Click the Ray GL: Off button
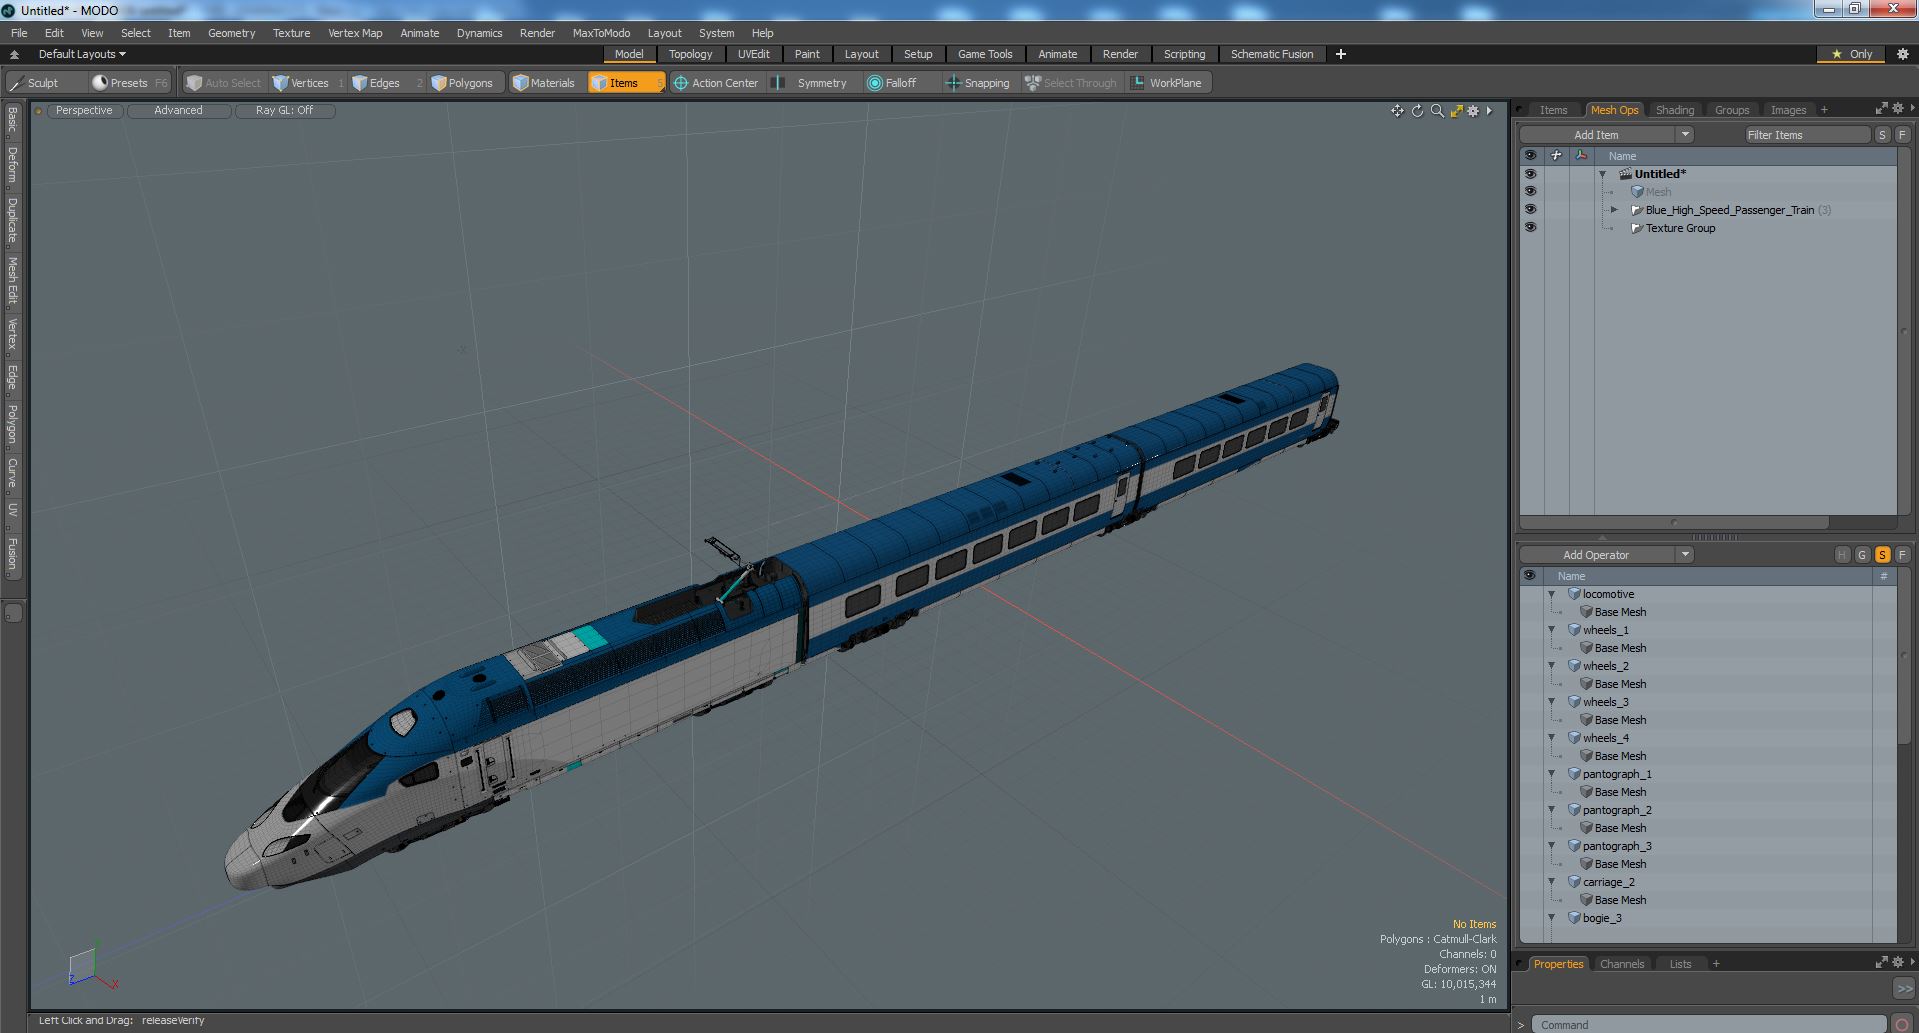 pyautogui.click(x=284, y=111)
